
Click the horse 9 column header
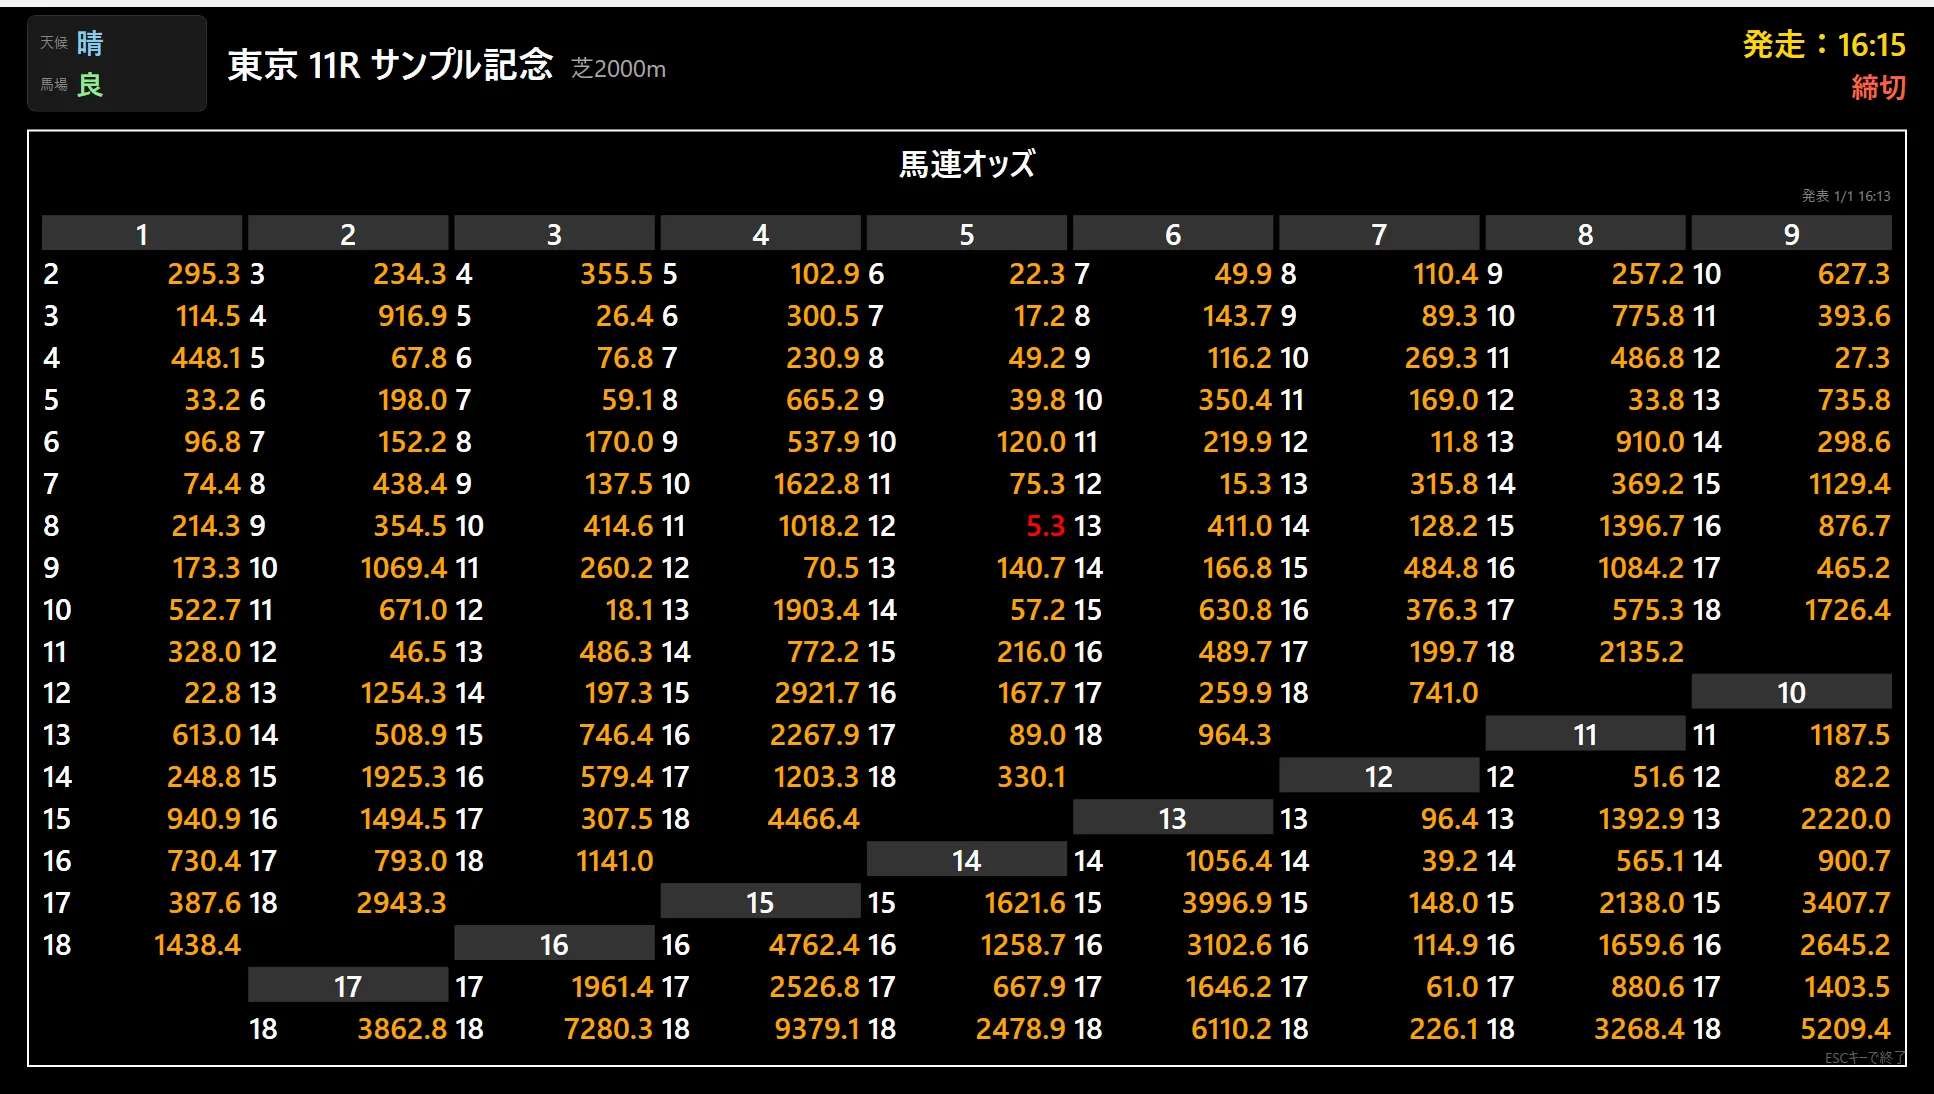click(1791, 234)
